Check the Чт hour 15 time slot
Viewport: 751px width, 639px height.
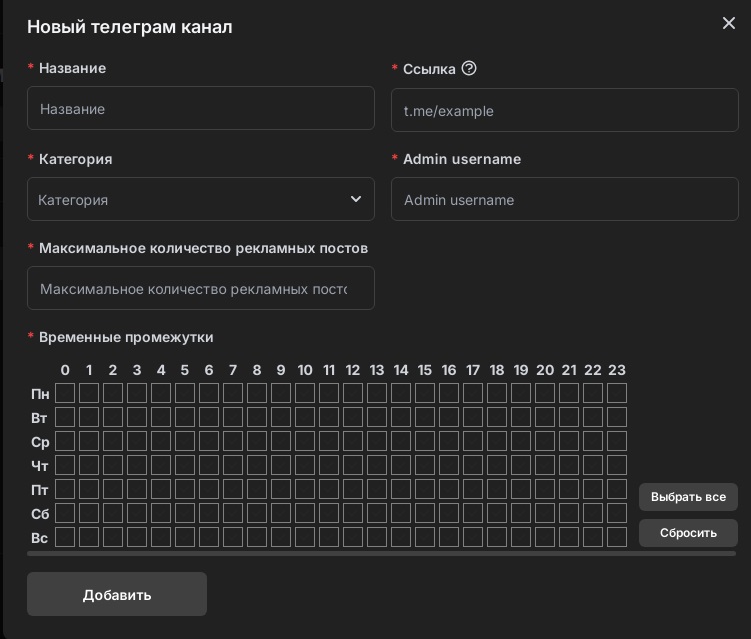(425, 465)
